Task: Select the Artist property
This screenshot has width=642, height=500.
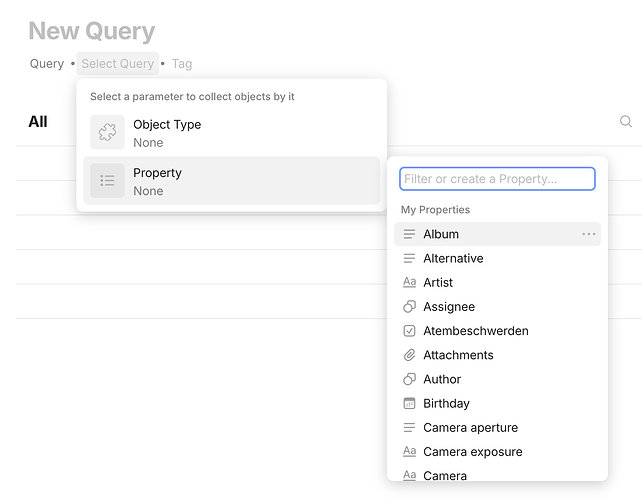Action: point(497,283)
